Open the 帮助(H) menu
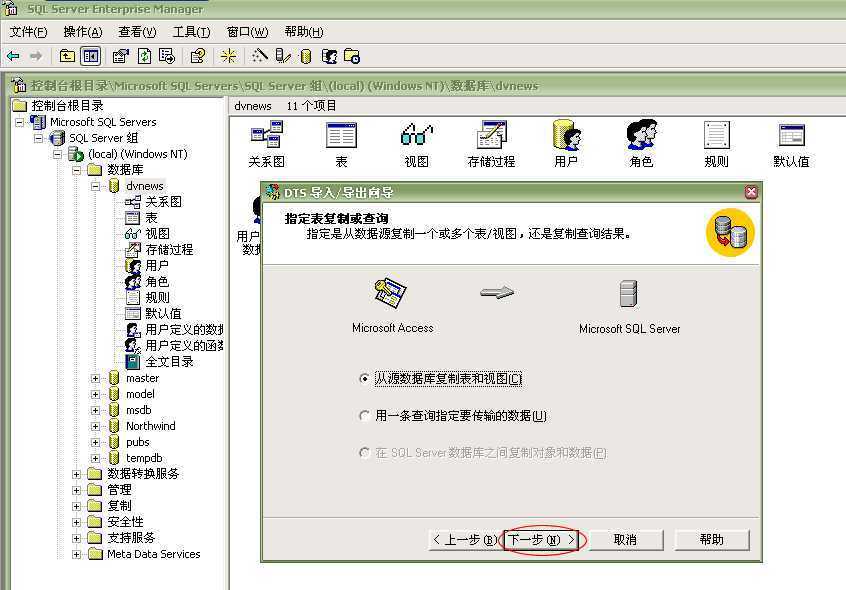The width and height of the screenshot is (846, 590). click(304, 32)
